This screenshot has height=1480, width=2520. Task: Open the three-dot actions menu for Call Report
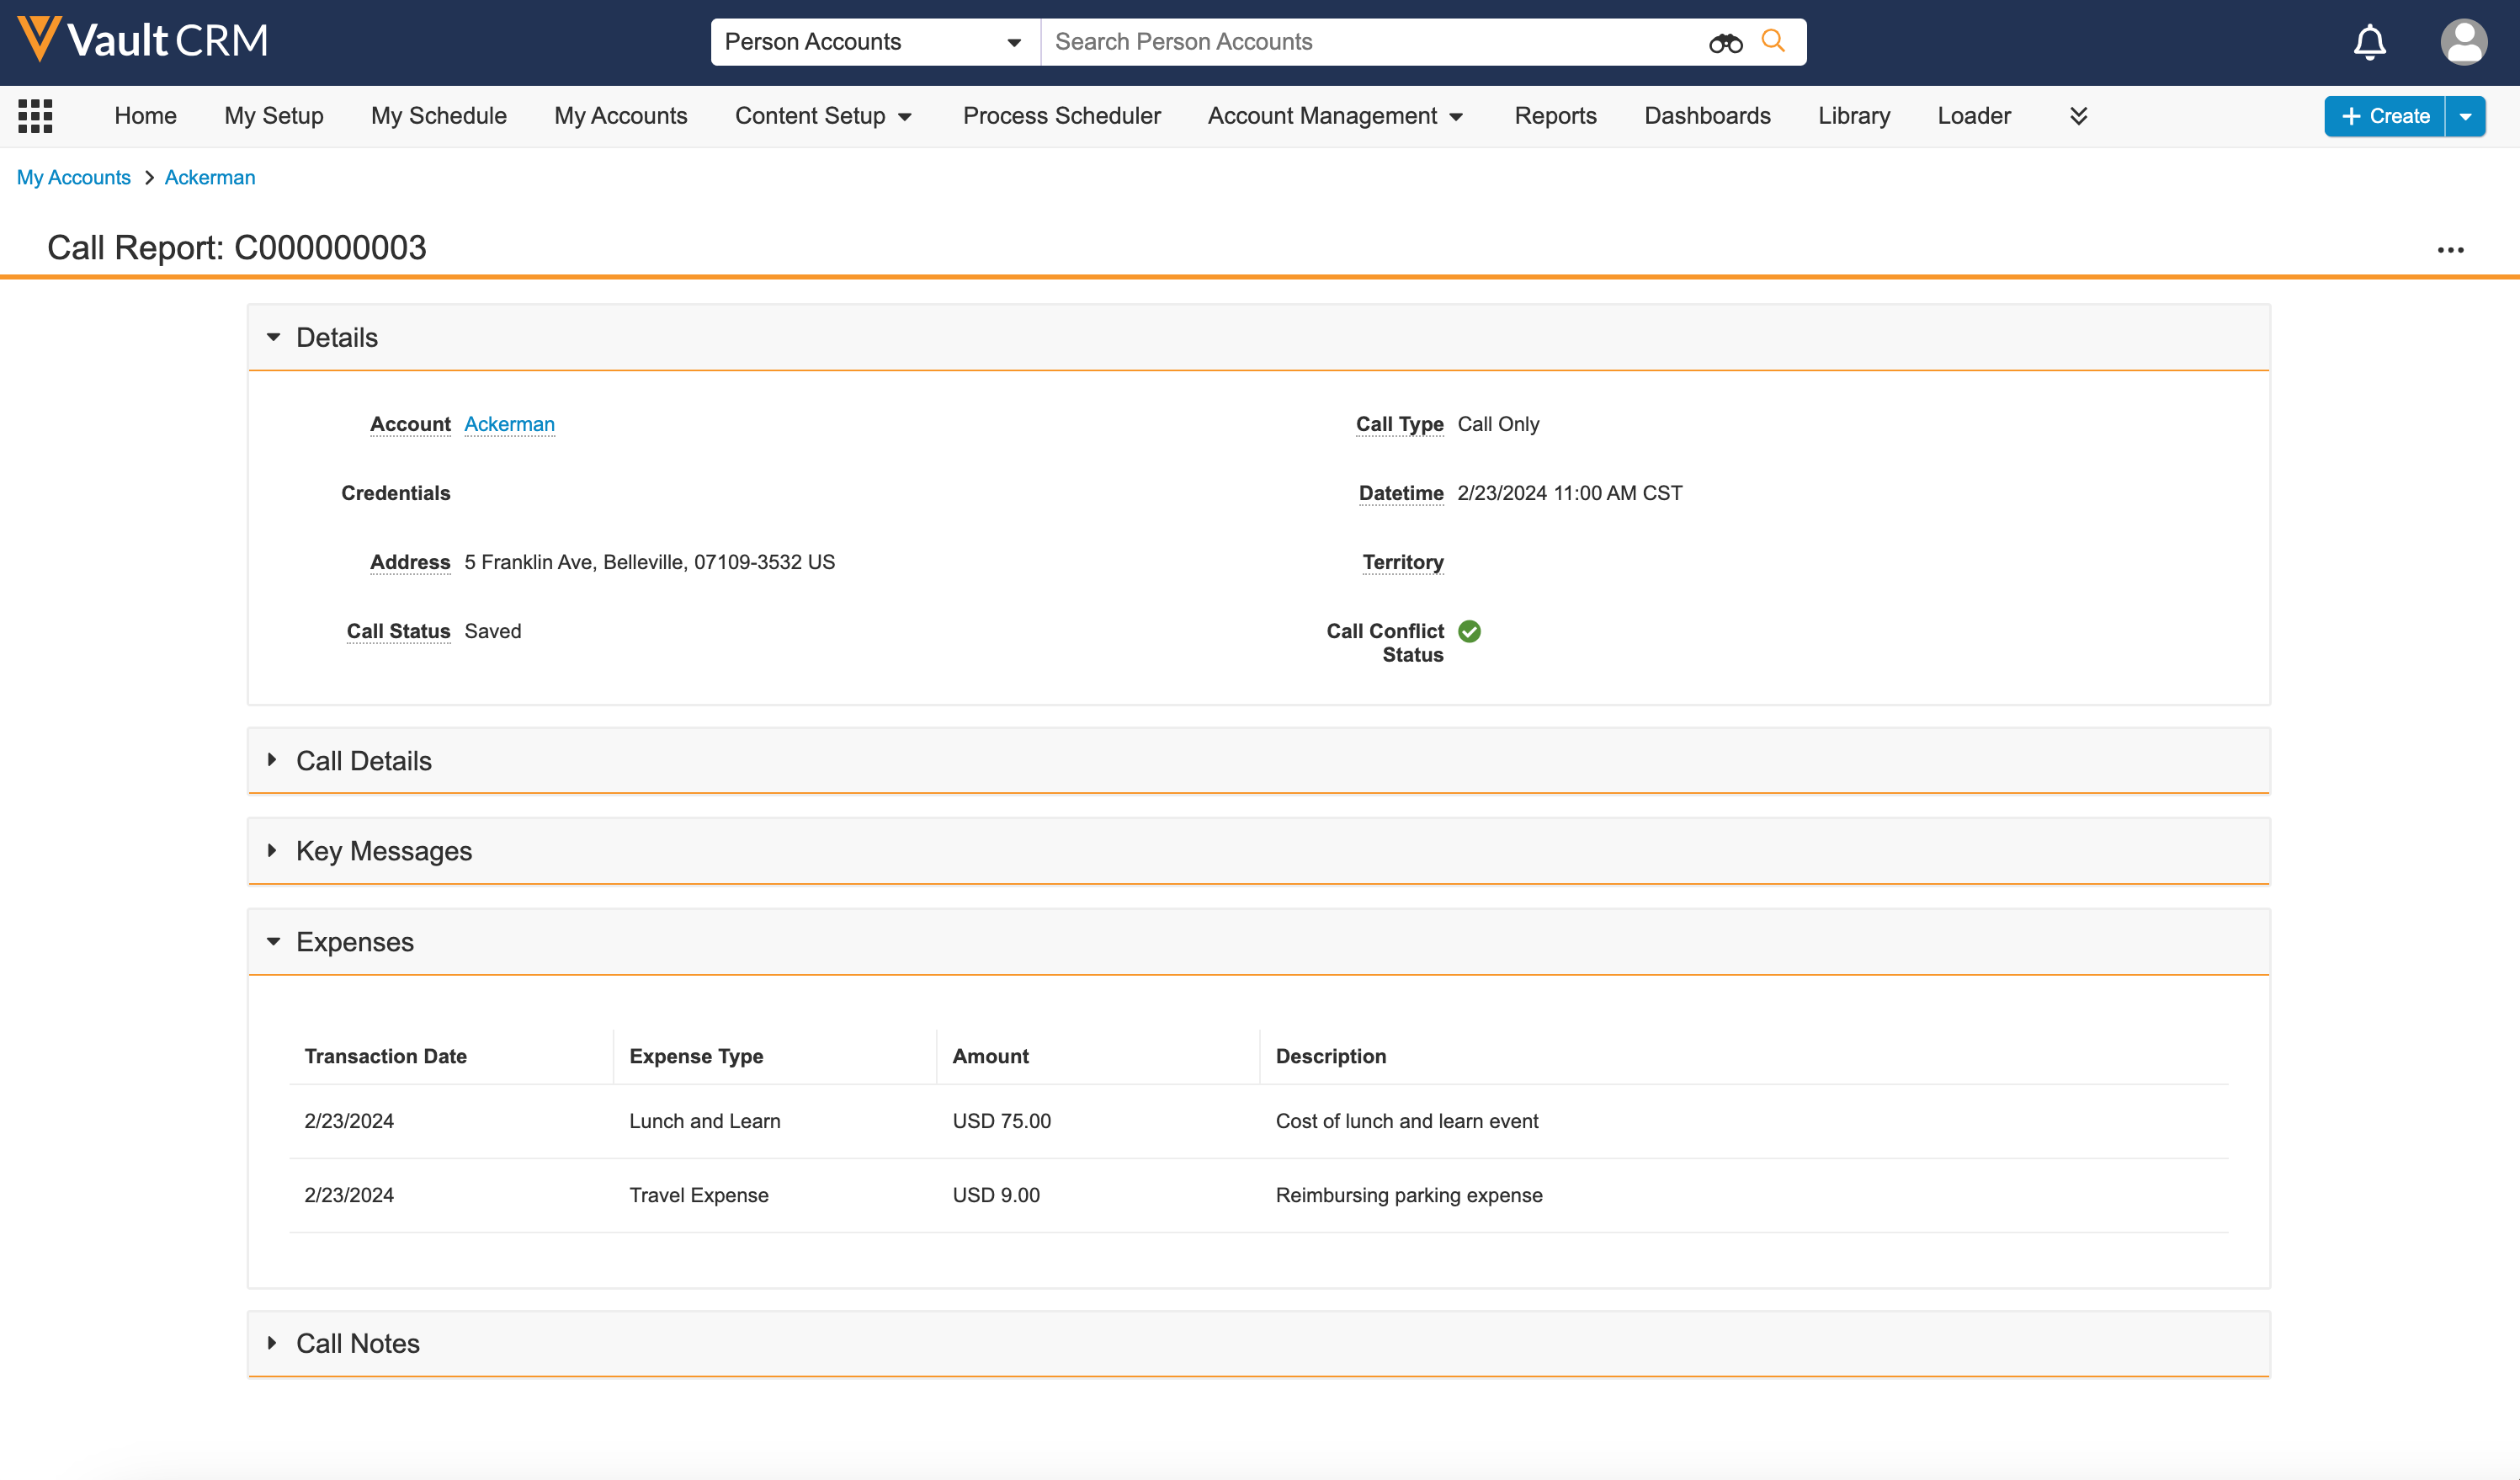click(x=2450, y=250)
